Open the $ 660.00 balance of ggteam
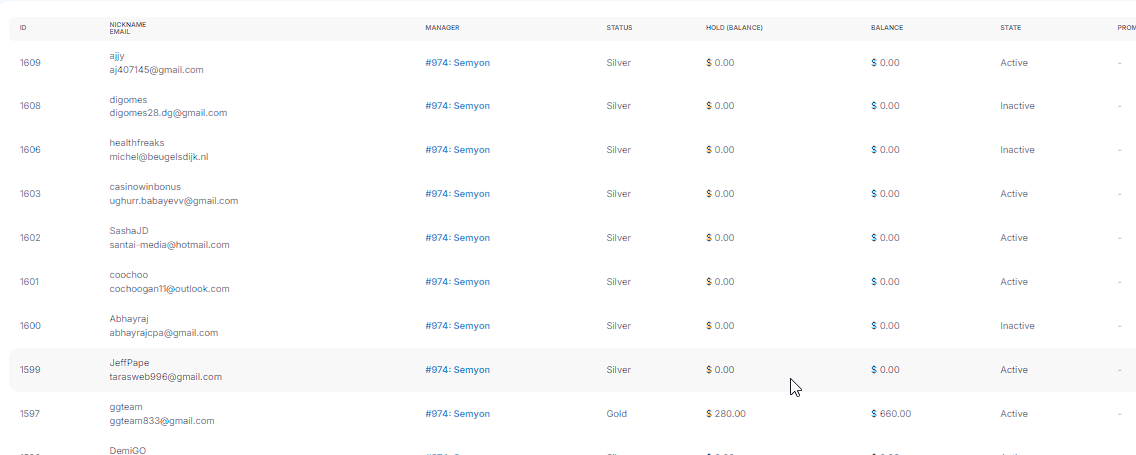1136x455 pixels. tap(891, 414)
